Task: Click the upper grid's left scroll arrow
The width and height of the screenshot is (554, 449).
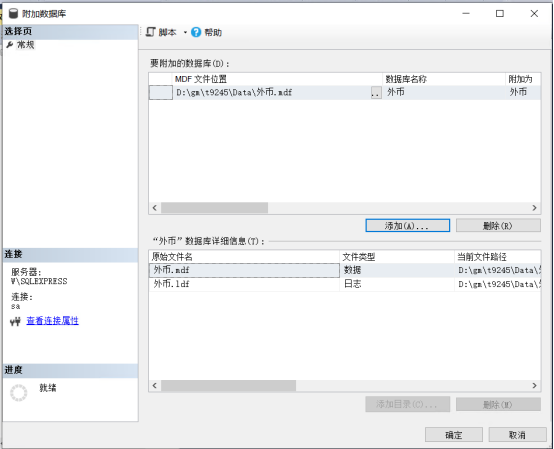Action: [x=154, y=208]
